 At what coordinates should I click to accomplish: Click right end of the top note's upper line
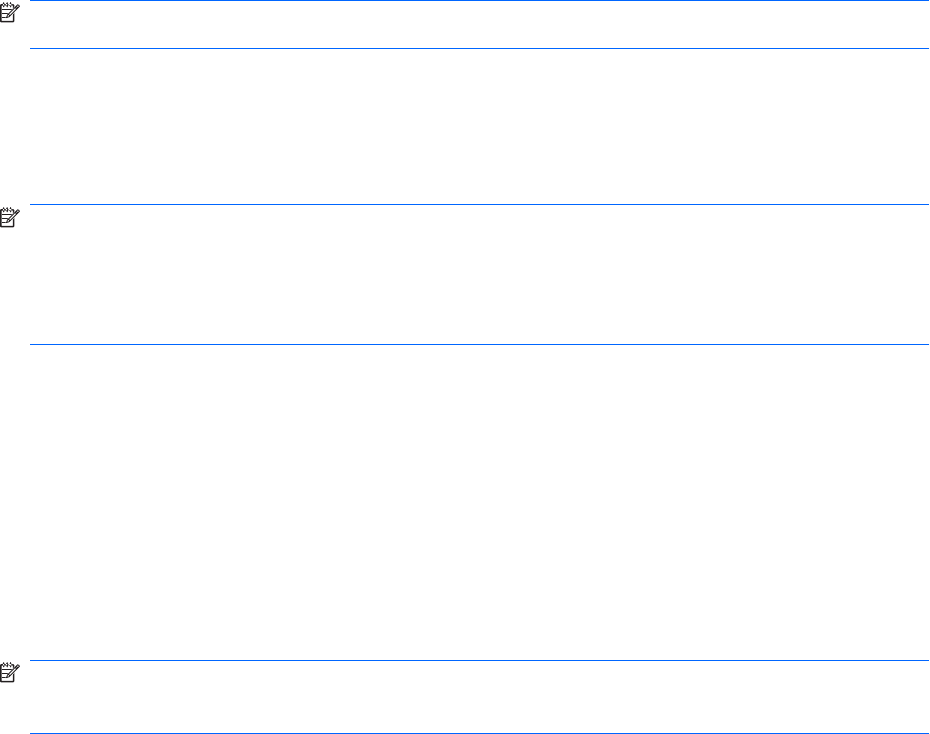[924, 1]
